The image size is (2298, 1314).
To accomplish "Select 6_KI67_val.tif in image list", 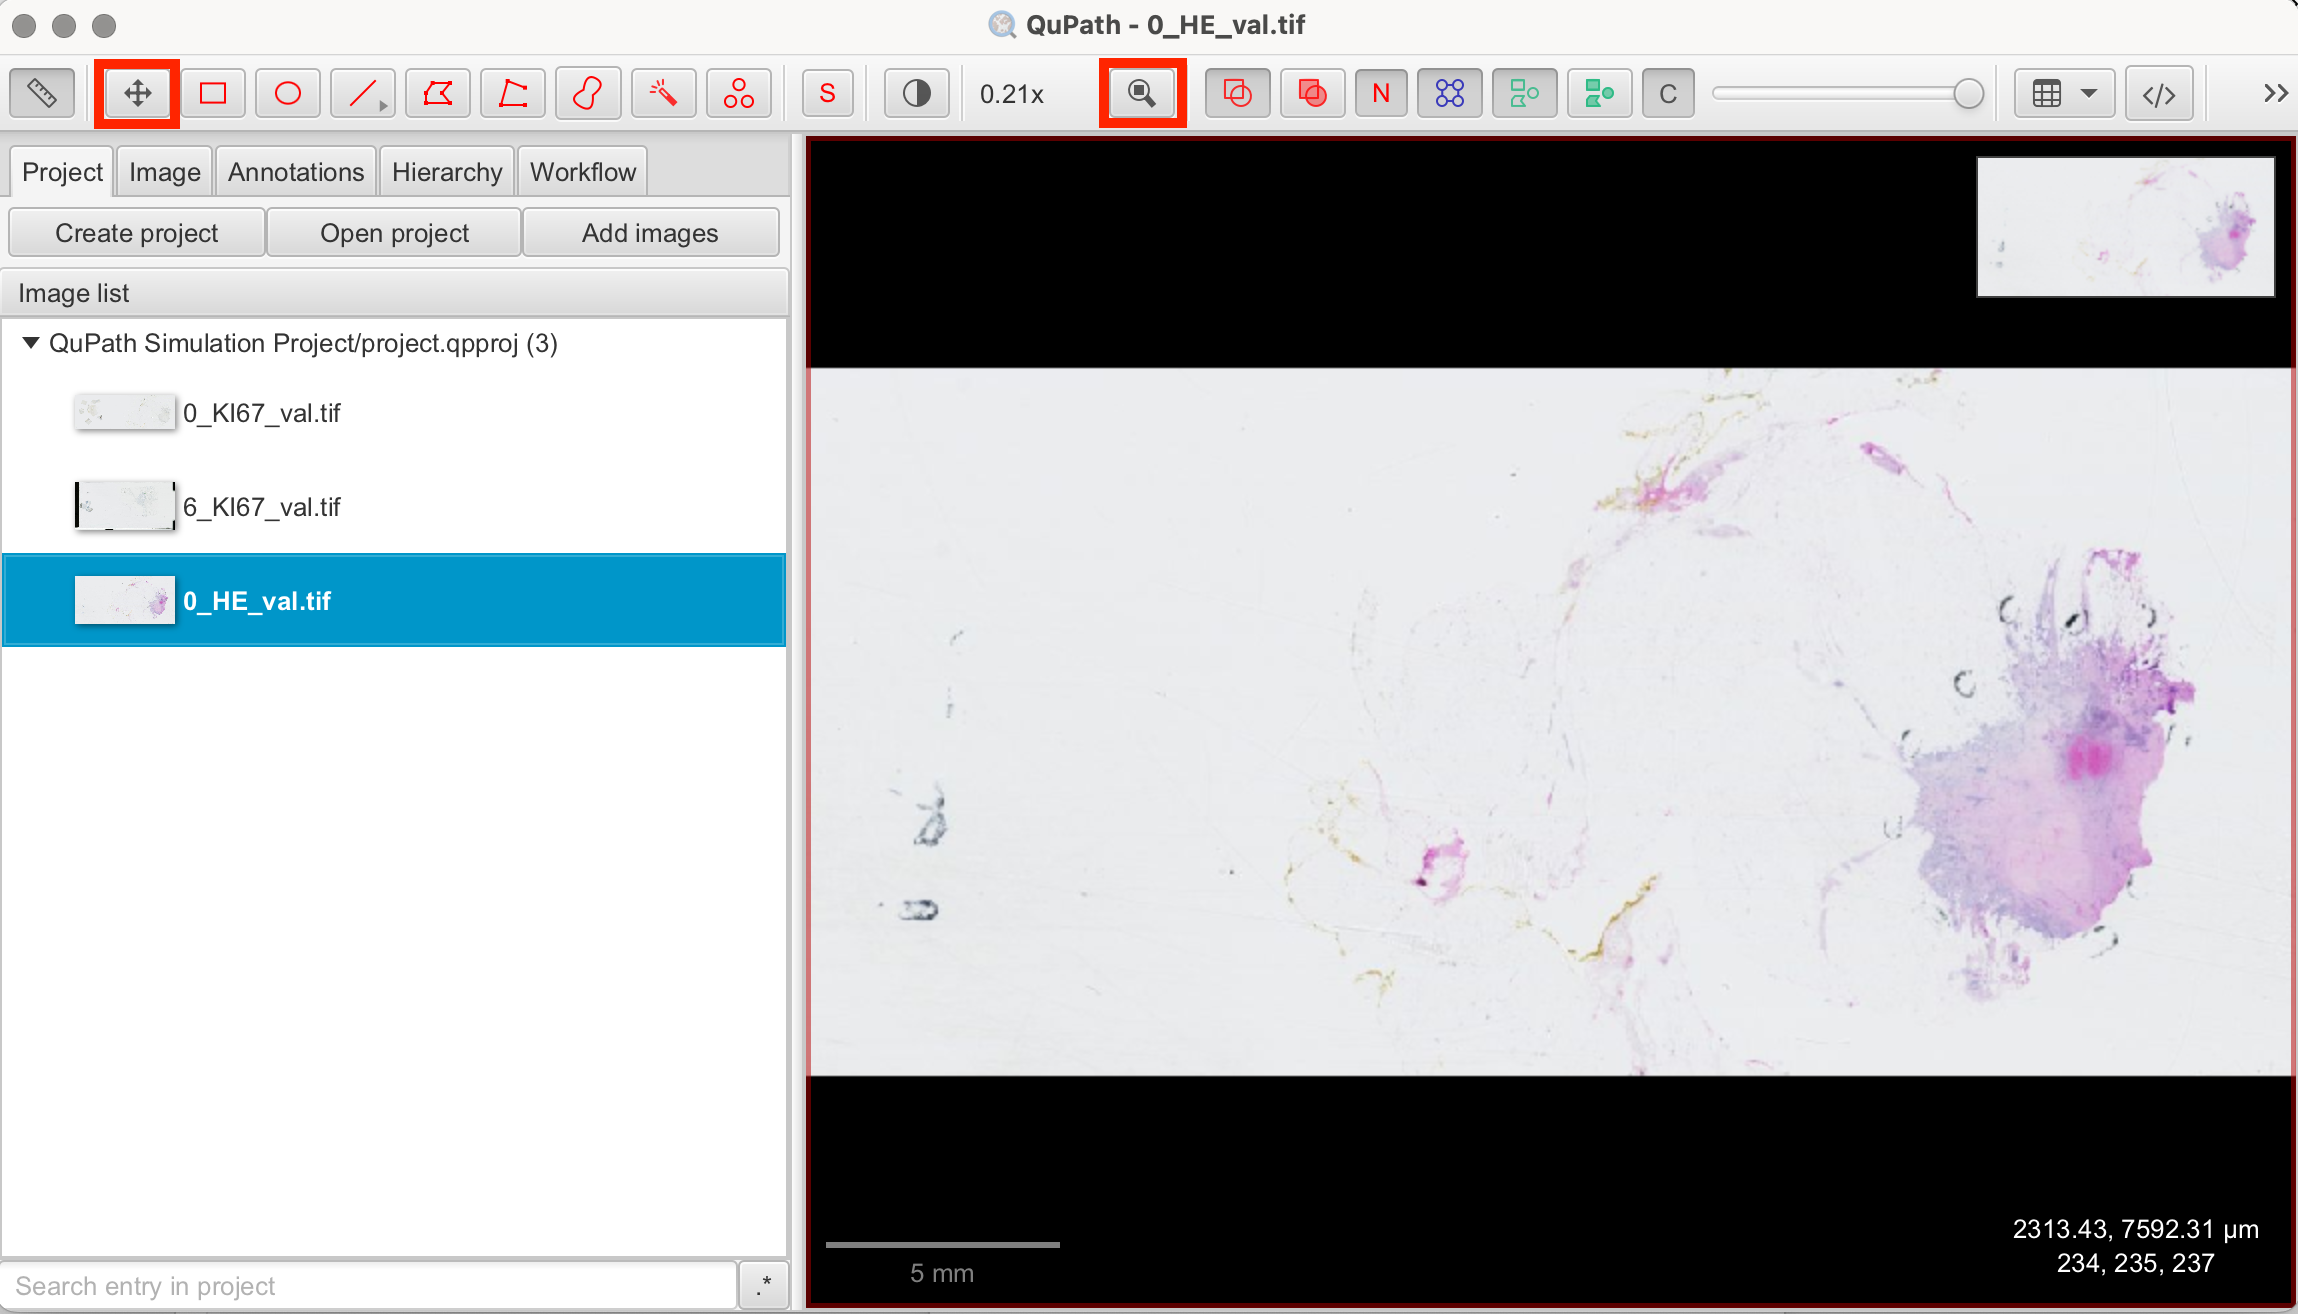I will [x=262, y=507].
